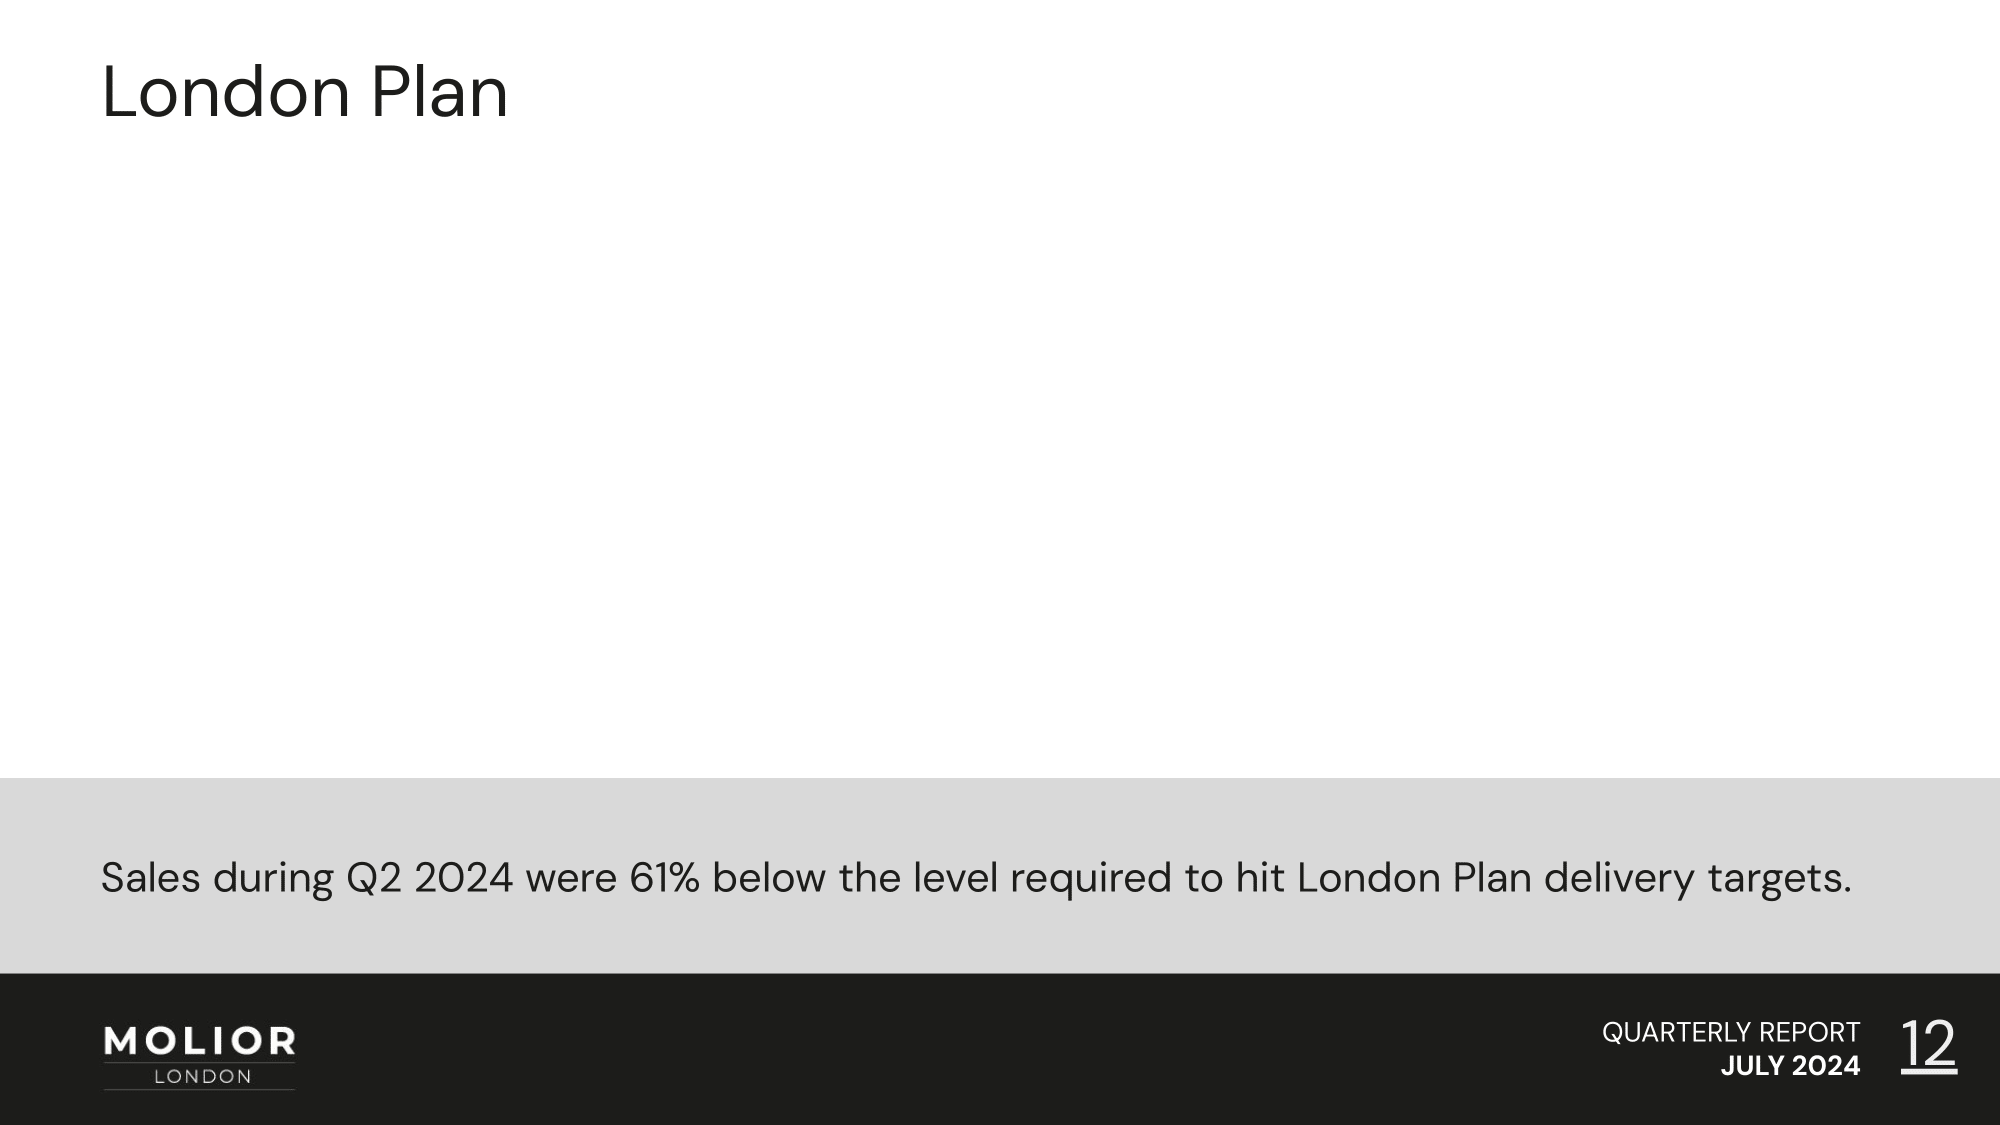
Task: Select the QUARTERLY REPORT footer label
Action: 1731,1032
